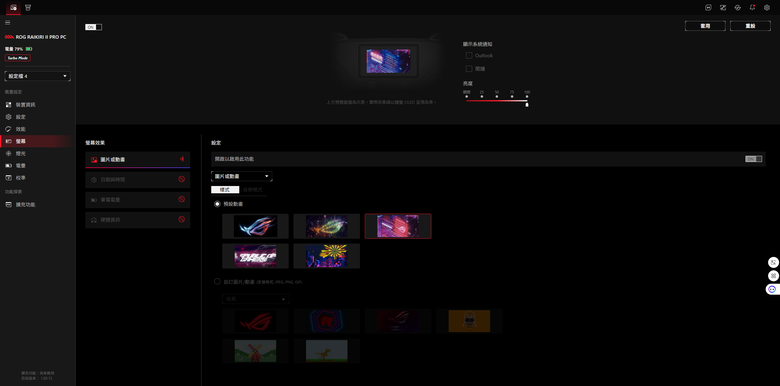Viewport: 780px width, 386px height.
Task: Click the 重設 reset button at top right
Action: pos(751,26)
